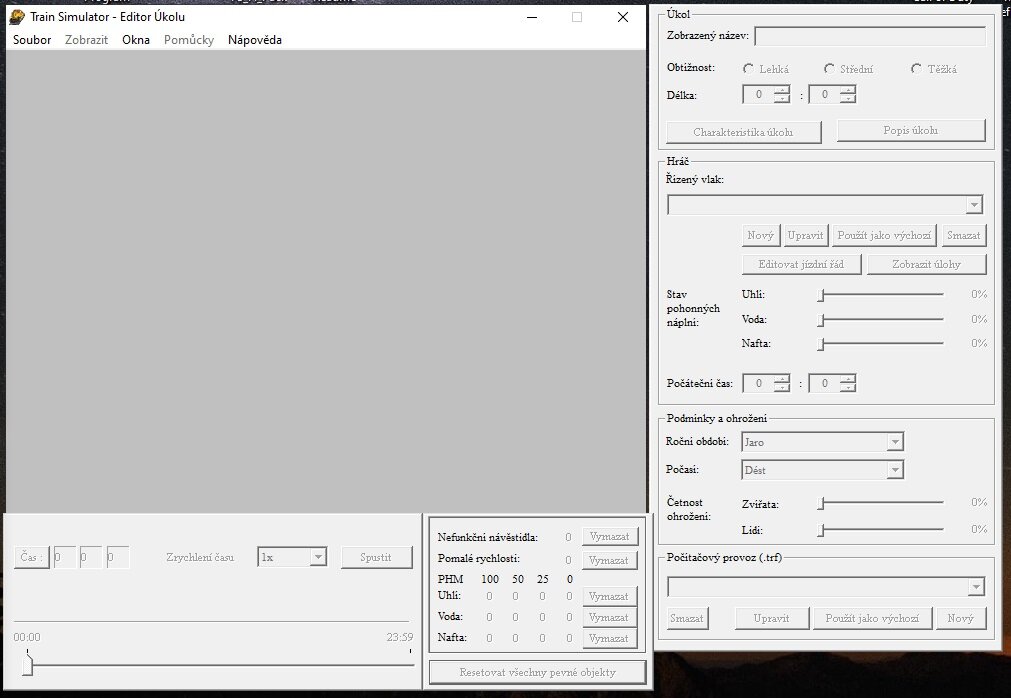Click the Train Simulator app icon in title bar
The height and width of the screenshot is (698, 1011).
point(17,17)
